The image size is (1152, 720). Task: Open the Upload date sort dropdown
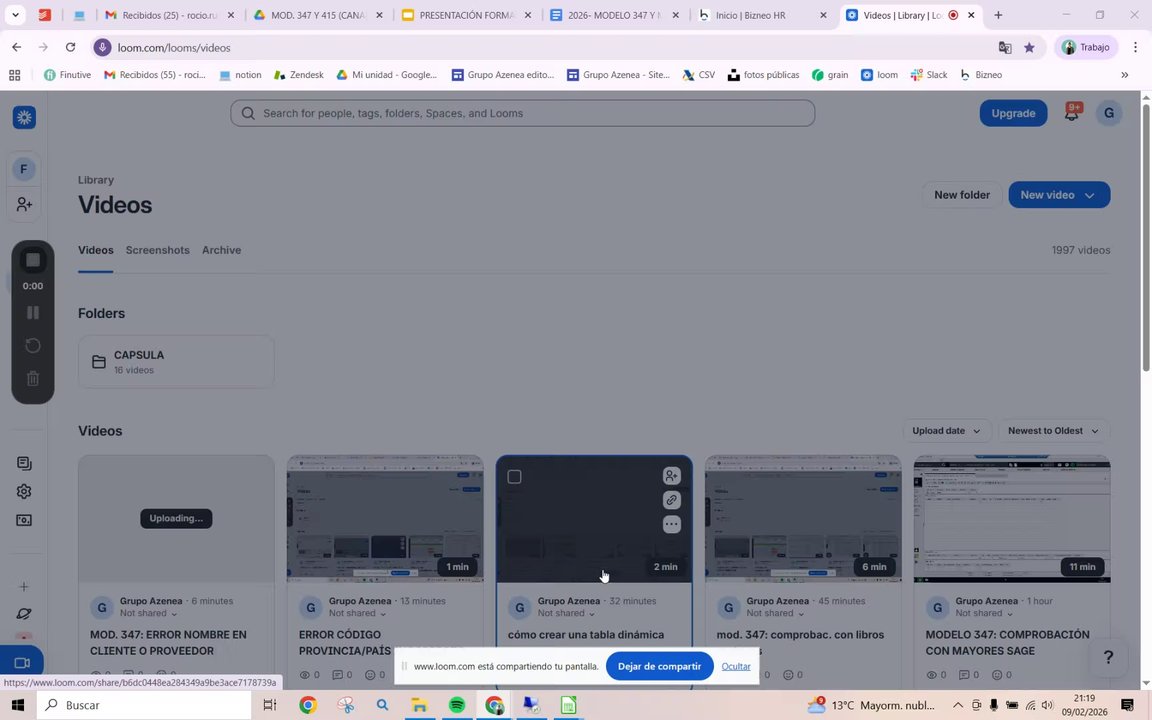(946, 431)
